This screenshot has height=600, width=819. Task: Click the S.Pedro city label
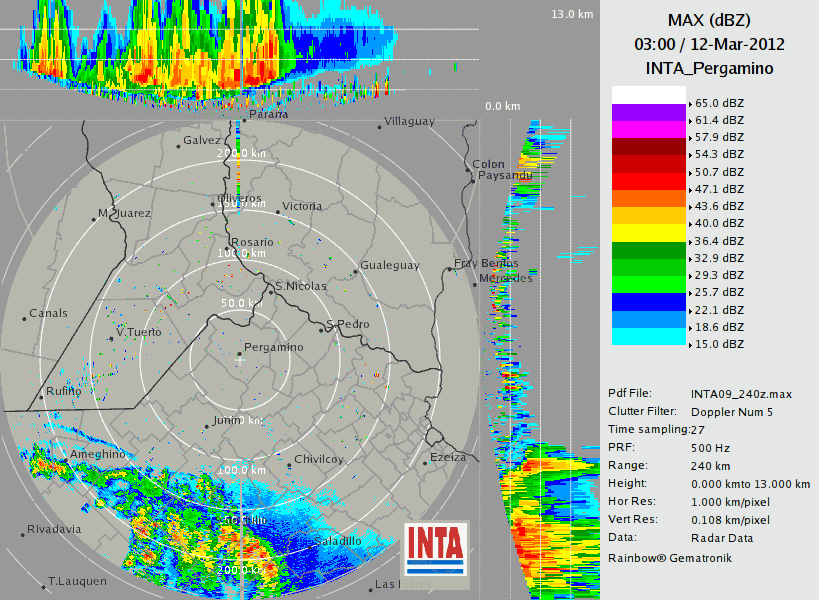point(348,324)
